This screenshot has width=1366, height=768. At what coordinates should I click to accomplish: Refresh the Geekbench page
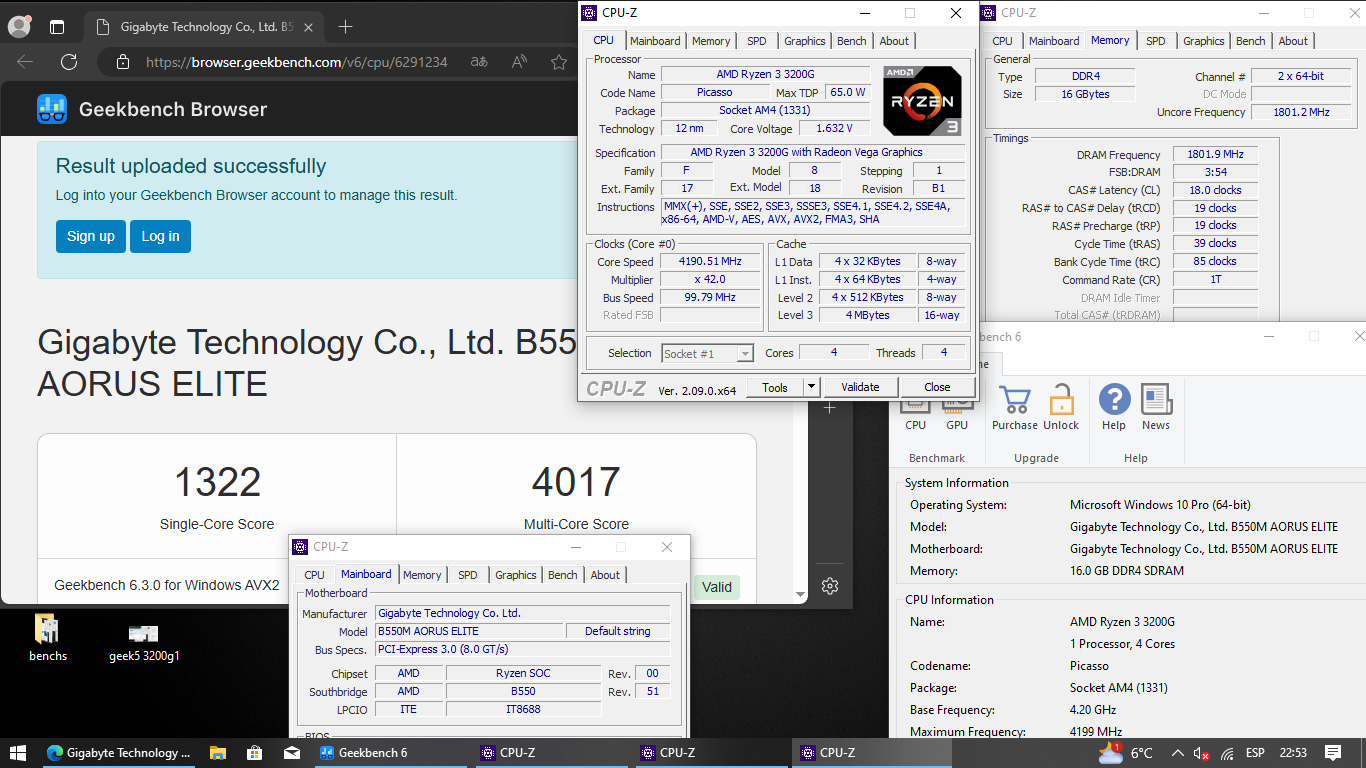[69, 62]
